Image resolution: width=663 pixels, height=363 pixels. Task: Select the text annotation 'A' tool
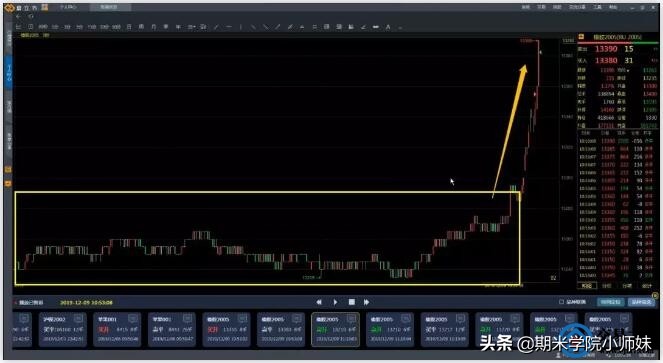click(388, 27)
